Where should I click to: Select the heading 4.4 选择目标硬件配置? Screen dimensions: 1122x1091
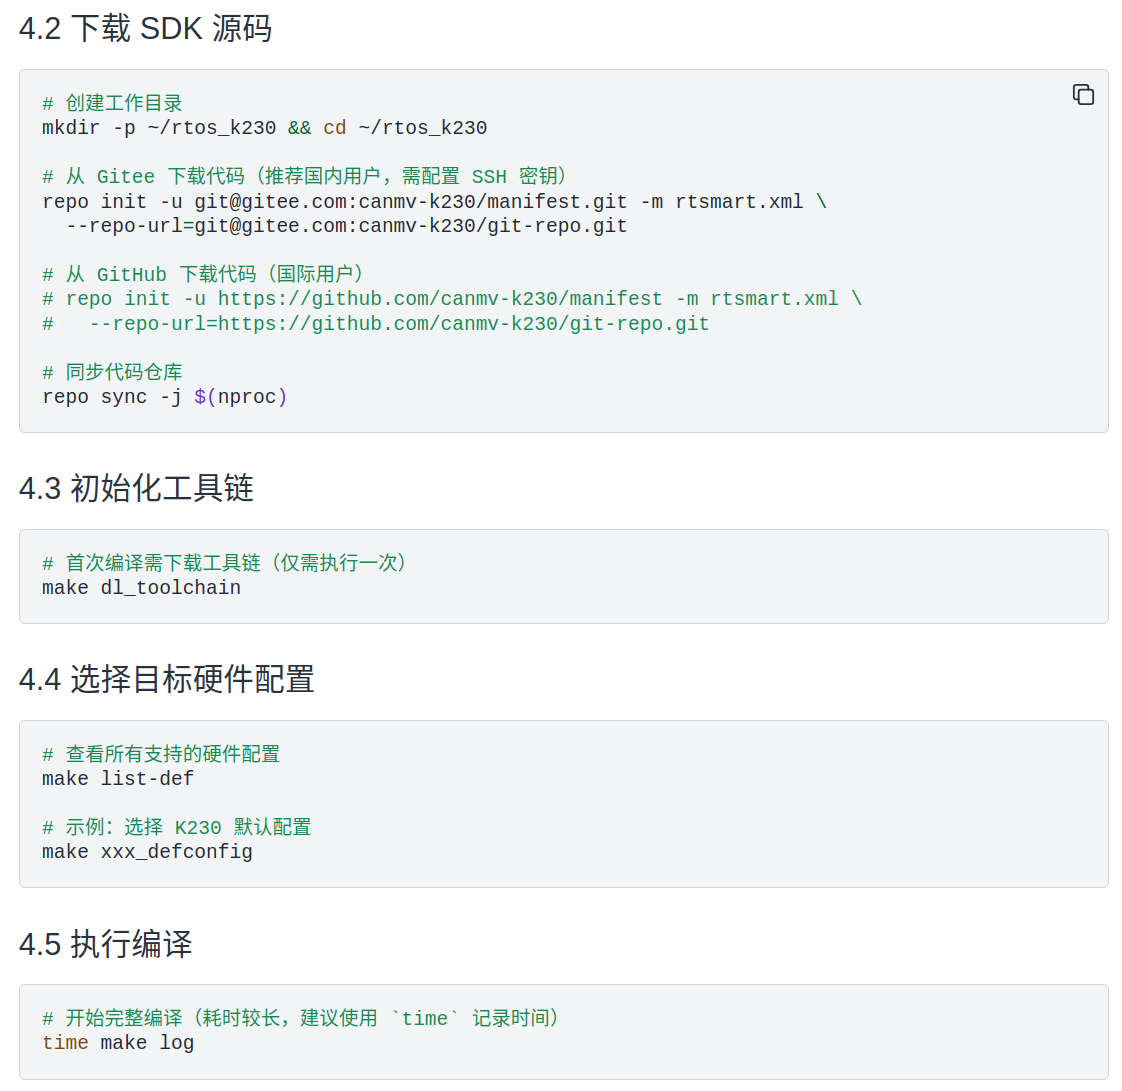tap(168, 680)
